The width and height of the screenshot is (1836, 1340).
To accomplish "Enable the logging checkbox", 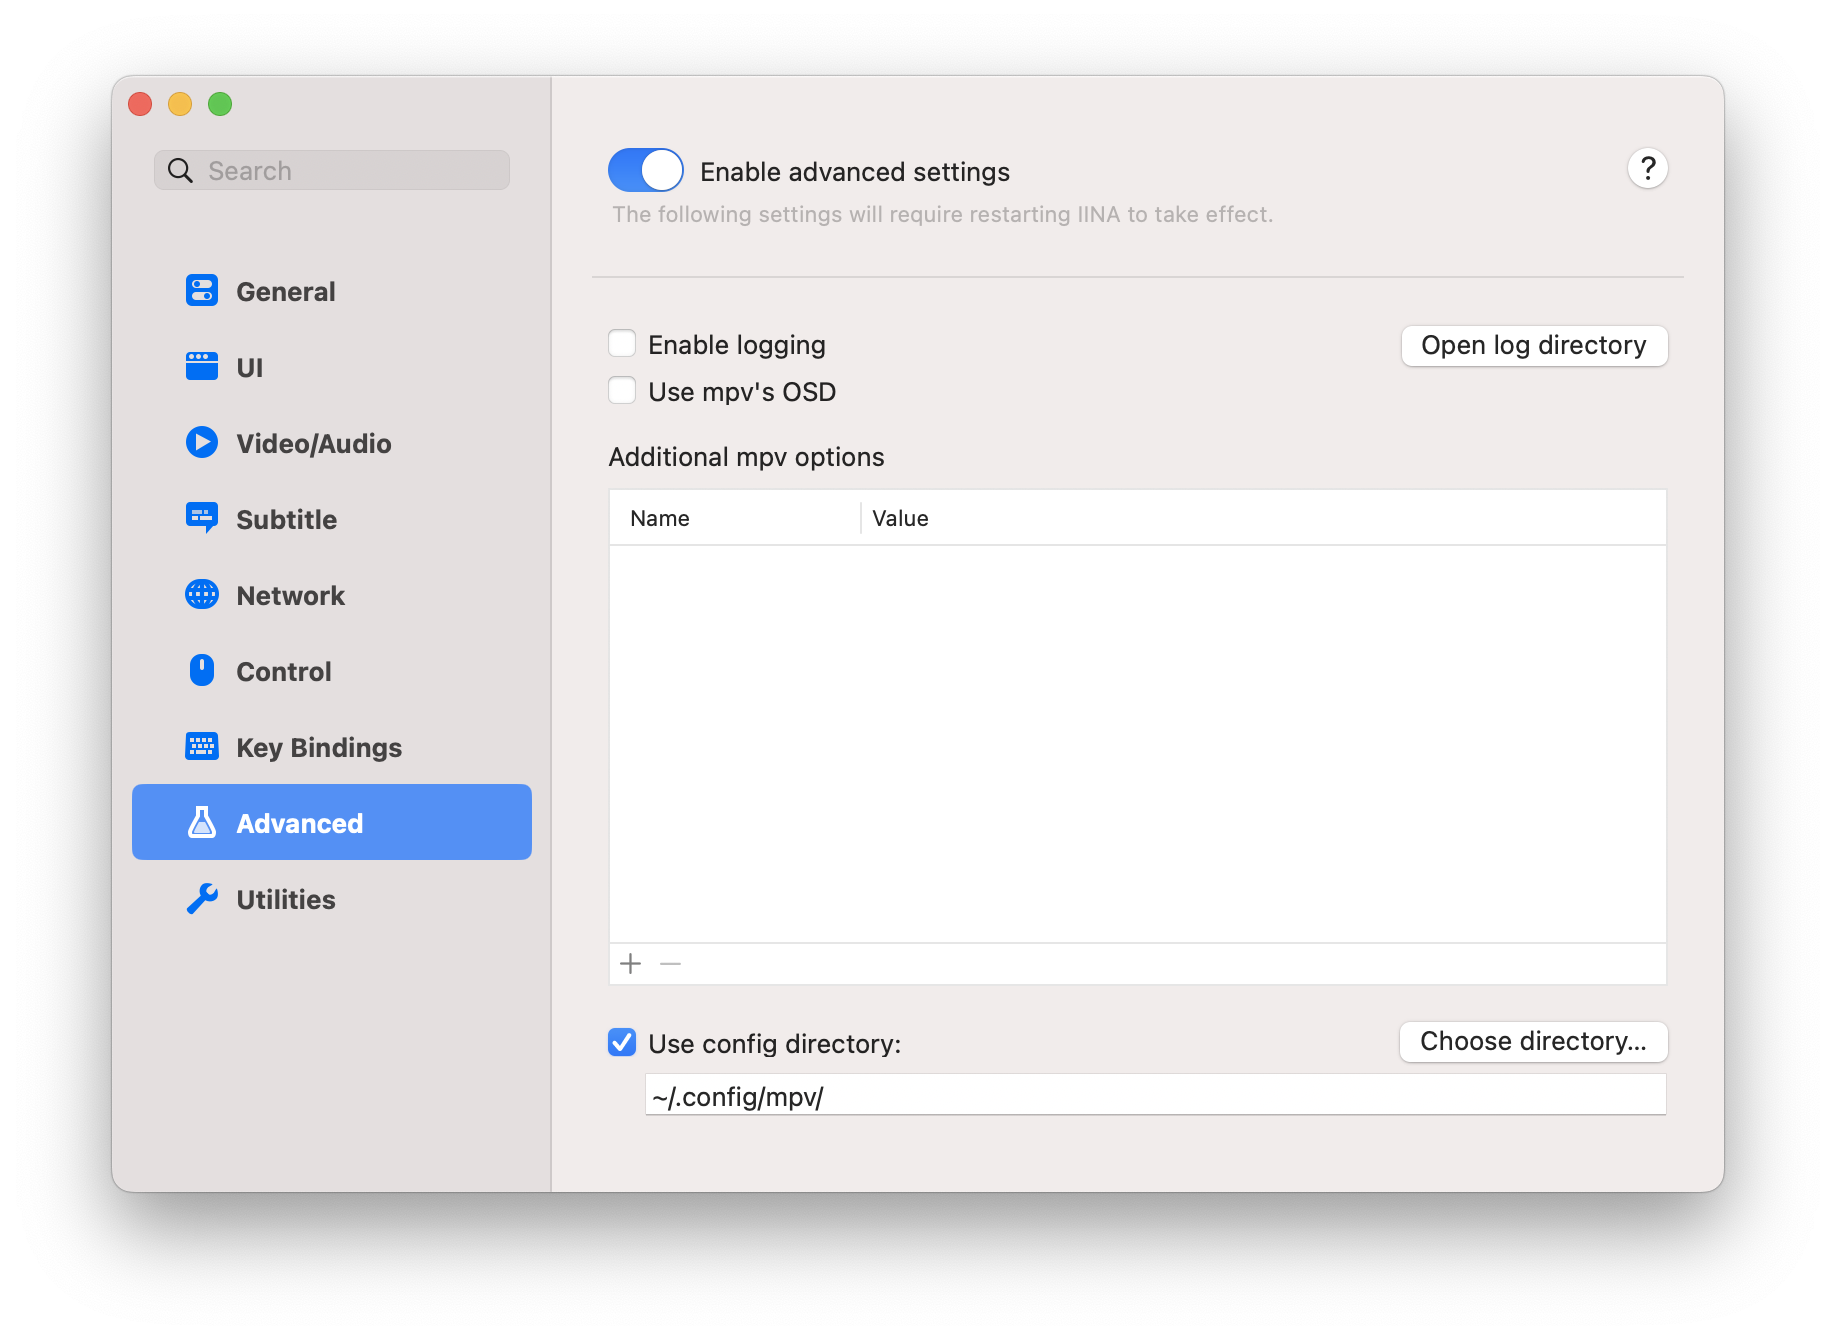I will 622,343.
